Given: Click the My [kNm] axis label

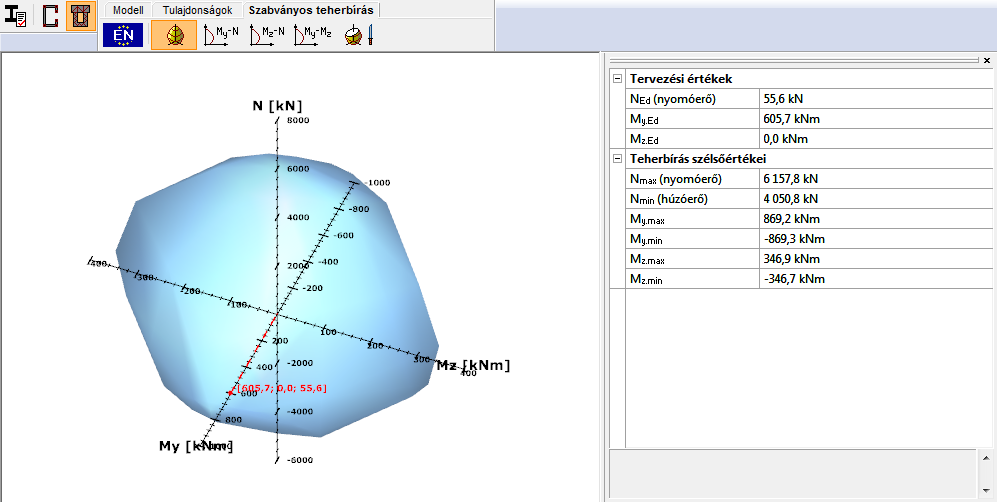Looking at the screenshot, I should [196, 446].
